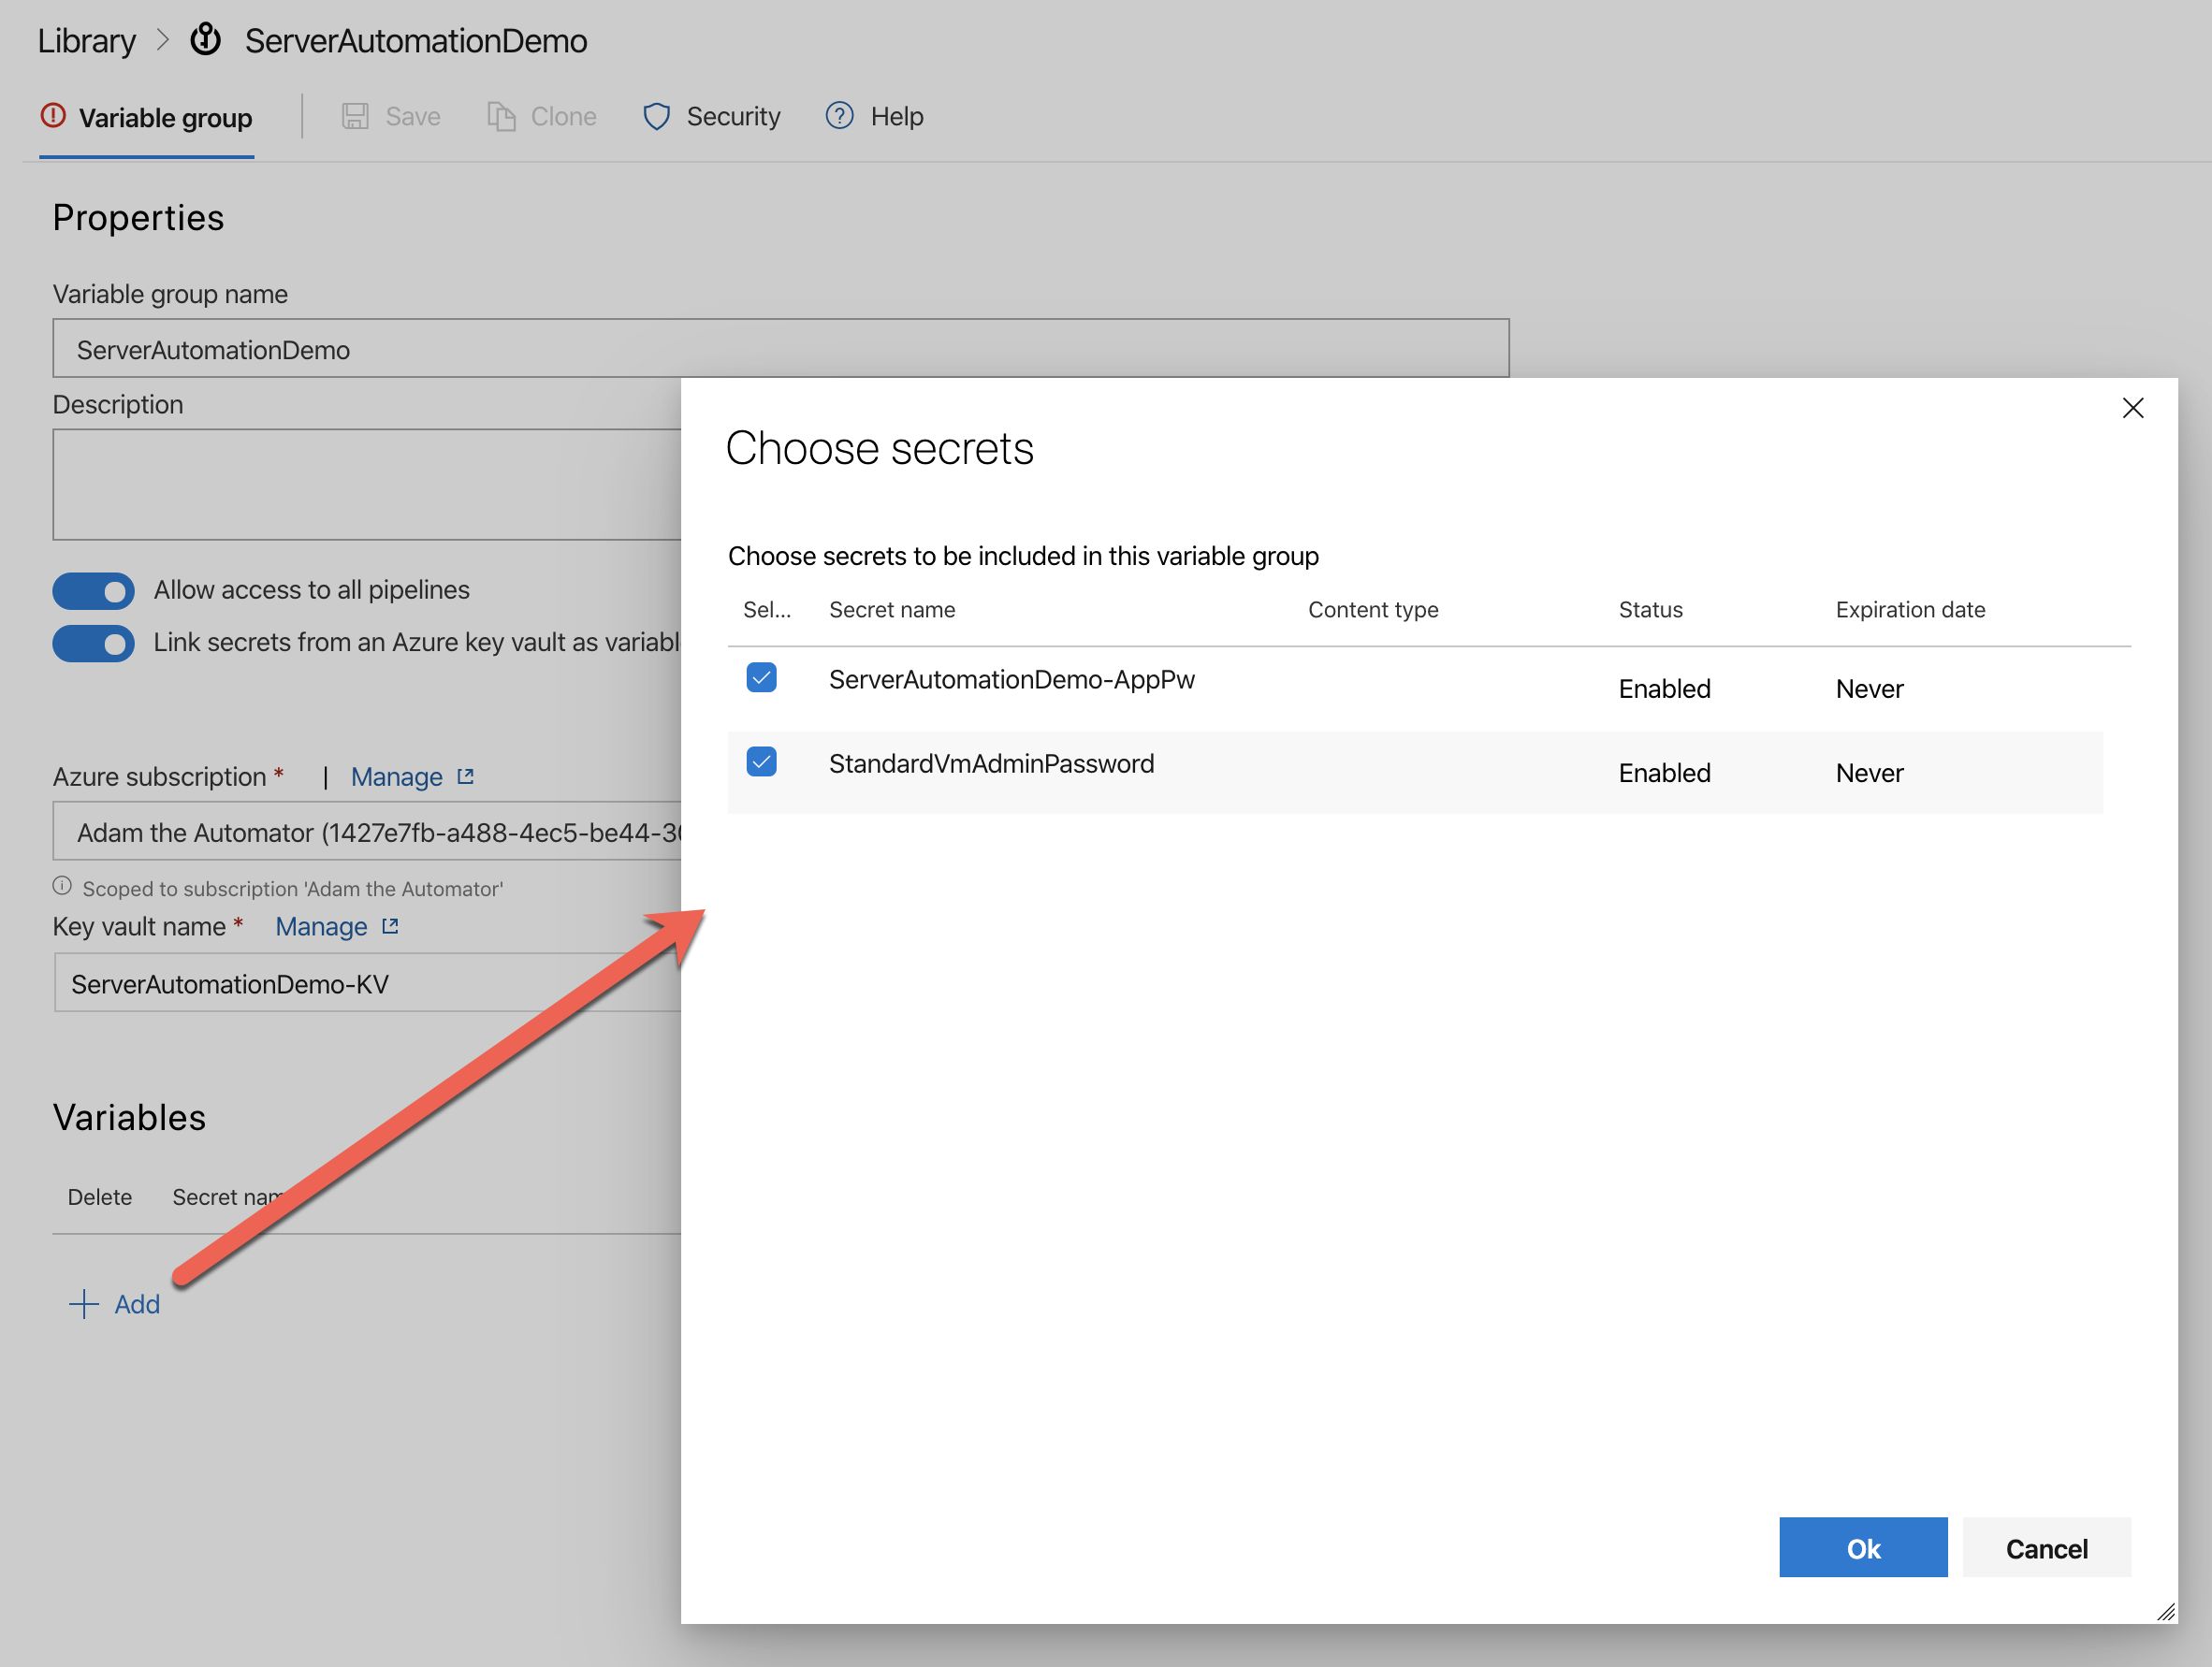Viewport: 2212px width, 1667px height.
Task: Click Library in the breadcrumb
Action: coord(86,41)
